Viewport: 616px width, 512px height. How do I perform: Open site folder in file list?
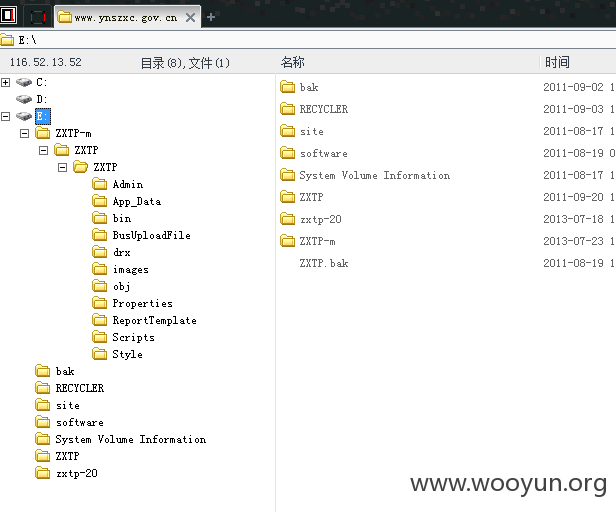(312, 131)
